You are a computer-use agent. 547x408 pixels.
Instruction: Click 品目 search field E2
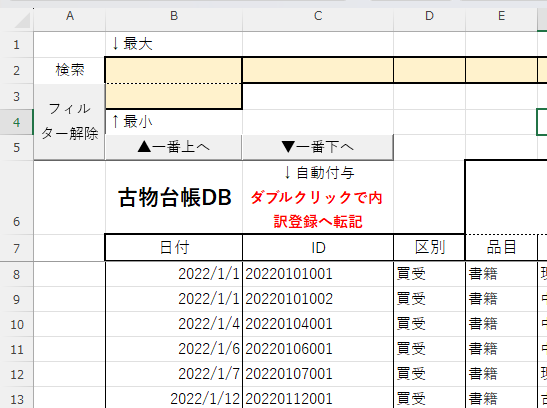pyautogui.click(x=501, y=70)
